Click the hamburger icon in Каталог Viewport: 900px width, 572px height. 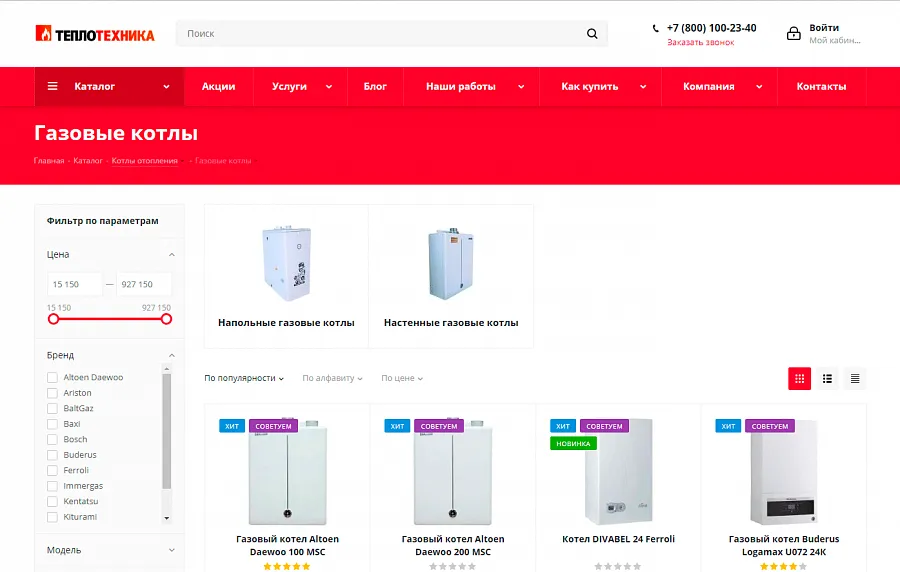[52, 86]
